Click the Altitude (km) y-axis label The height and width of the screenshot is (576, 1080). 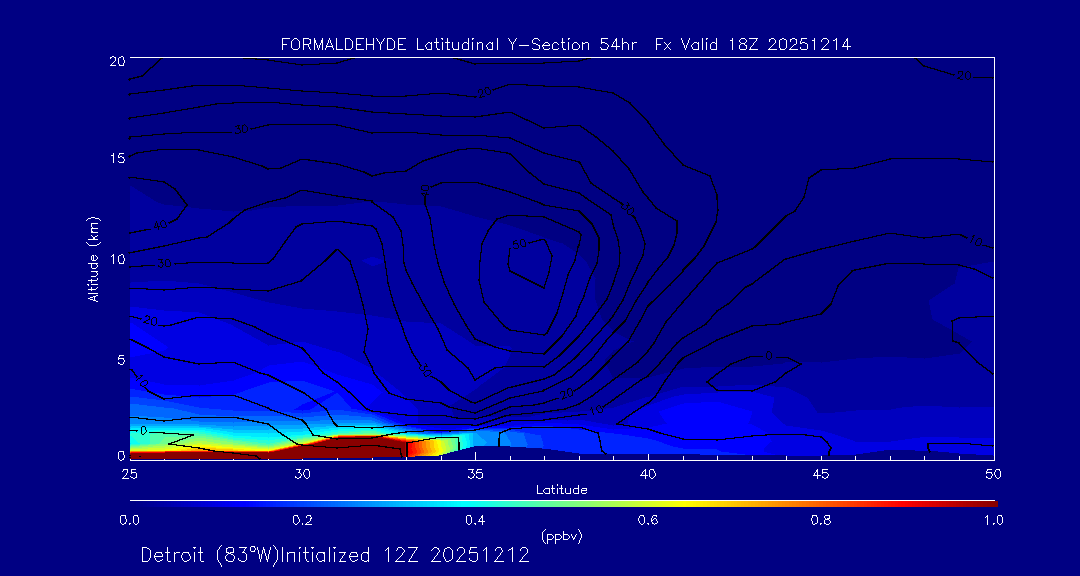click(94, 259)
